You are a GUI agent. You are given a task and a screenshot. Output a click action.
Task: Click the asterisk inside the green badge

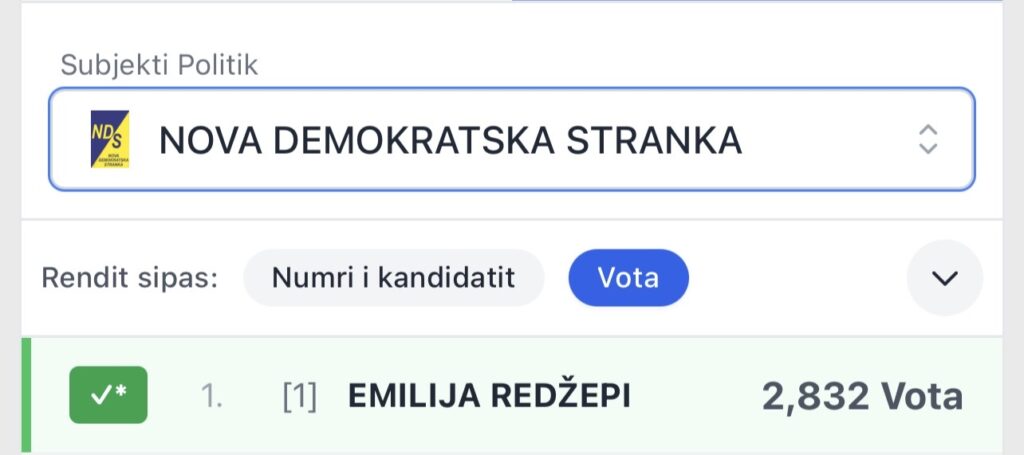tap(121, 393)
